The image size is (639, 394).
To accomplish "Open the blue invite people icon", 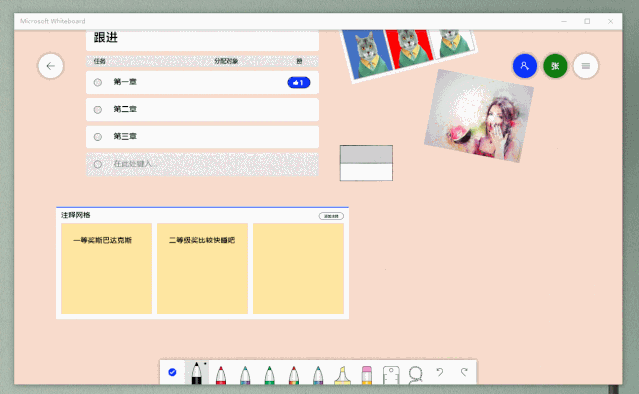I will [x=524, y=66].
